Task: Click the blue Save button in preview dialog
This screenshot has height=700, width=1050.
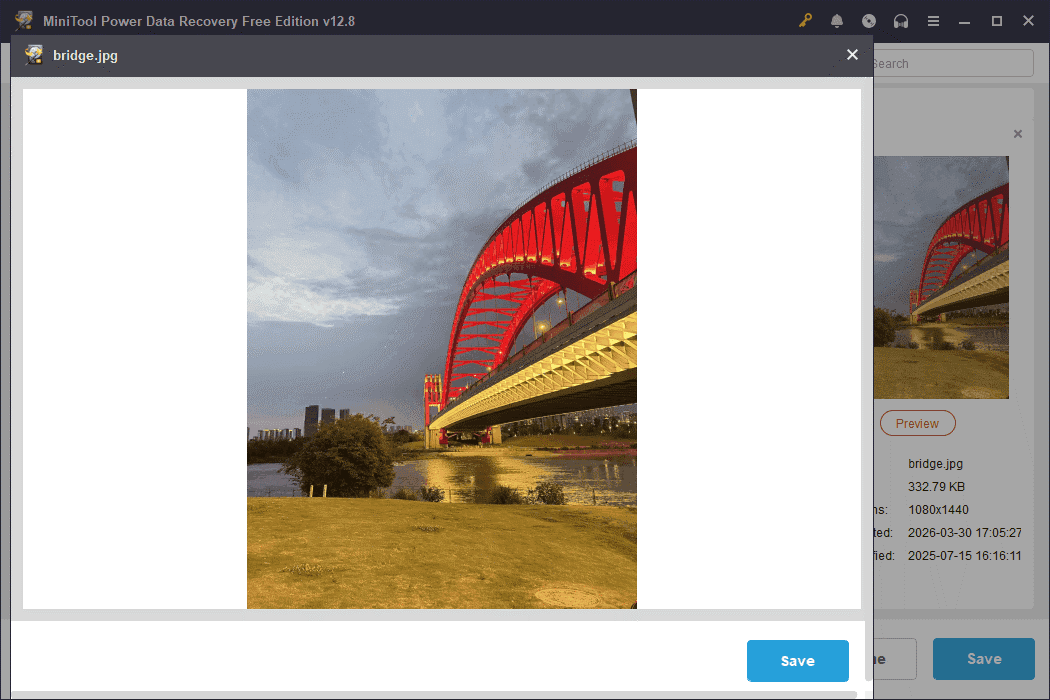Action: pyautogui.click(x=797, y=661)
